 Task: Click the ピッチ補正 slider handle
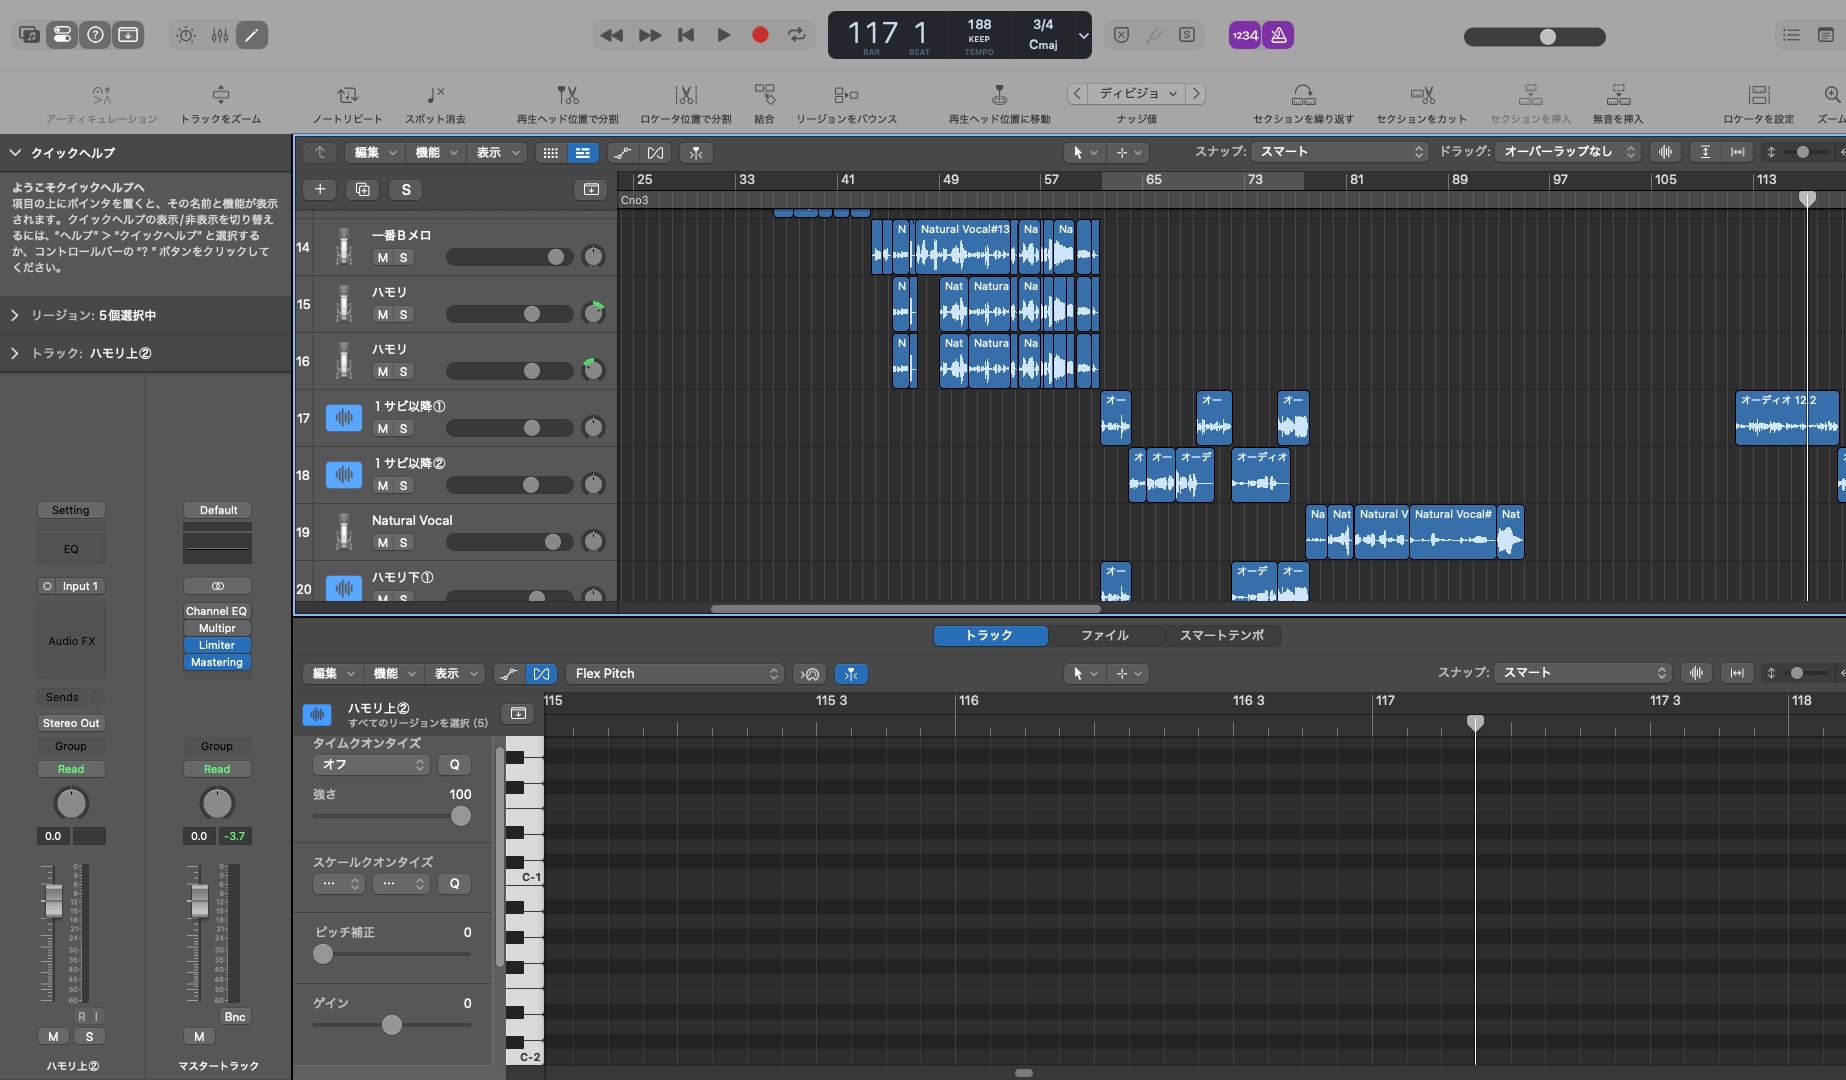pos(323,954)
